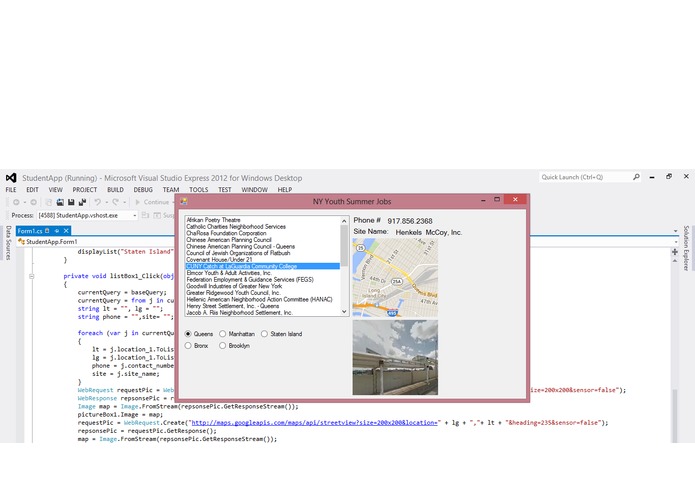Click the New Project toolbar icon

pos(49,202)
